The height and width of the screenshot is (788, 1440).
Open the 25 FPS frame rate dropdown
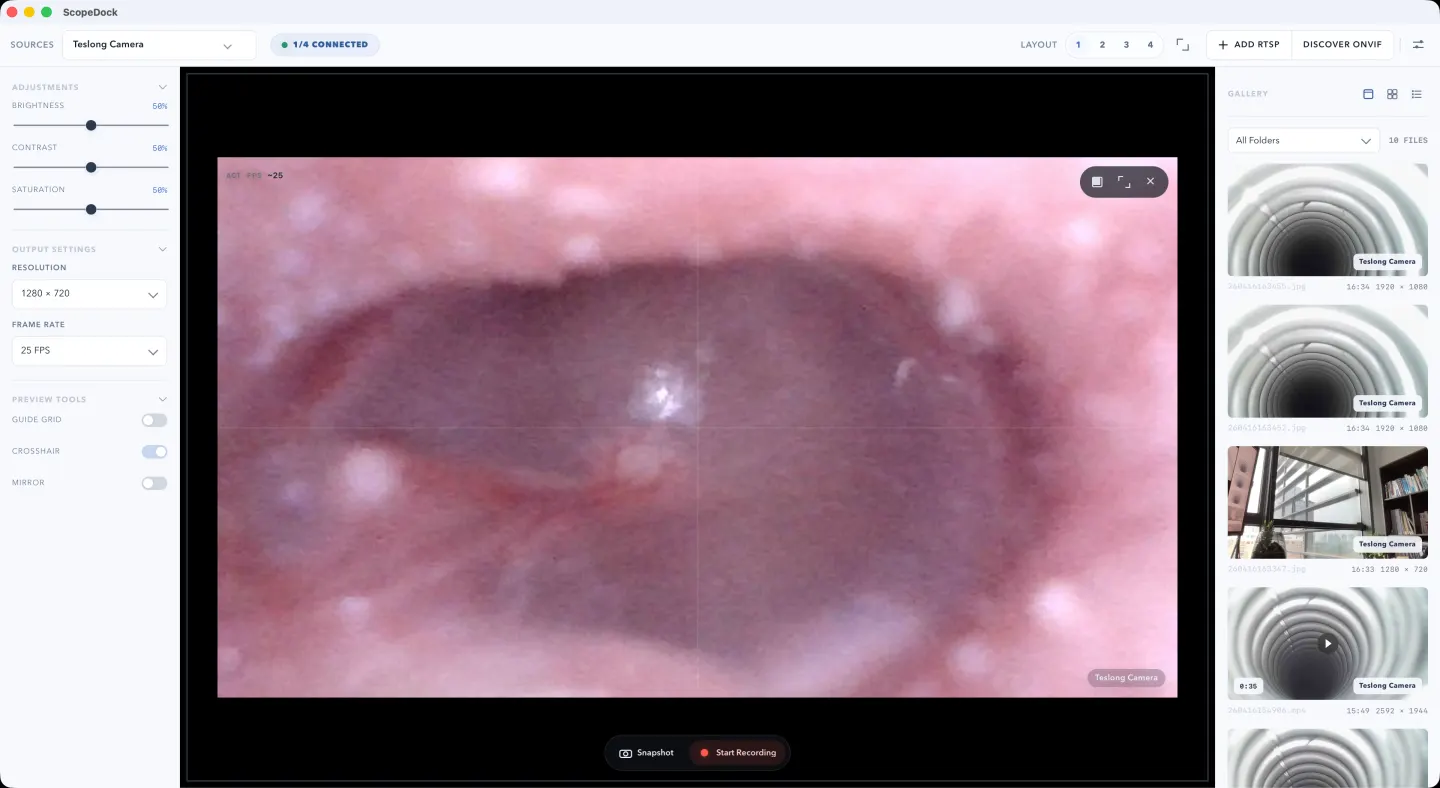pyautogui.click(x=89, y=351)
